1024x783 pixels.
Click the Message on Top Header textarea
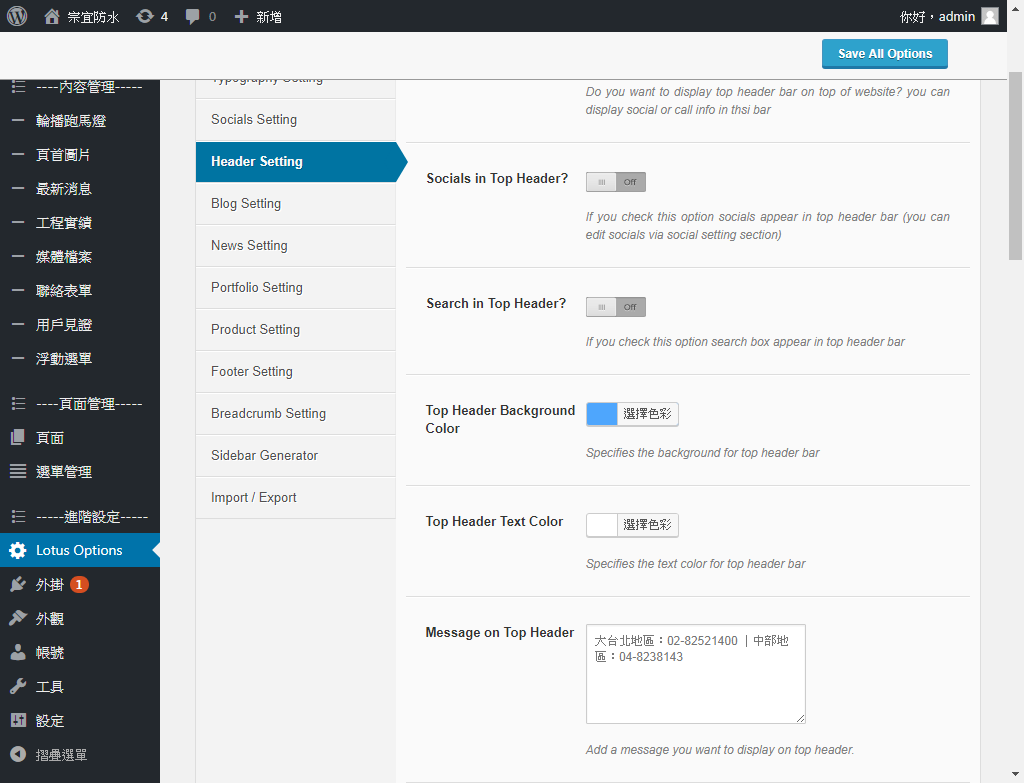click(696, 674)
